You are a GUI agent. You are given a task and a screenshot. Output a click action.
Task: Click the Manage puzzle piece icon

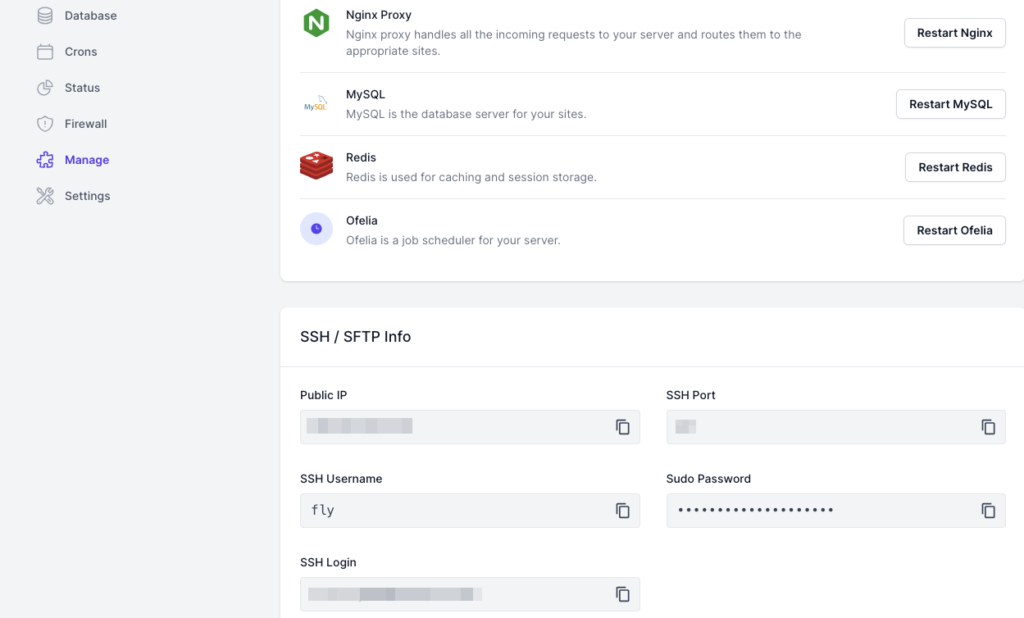45,159
